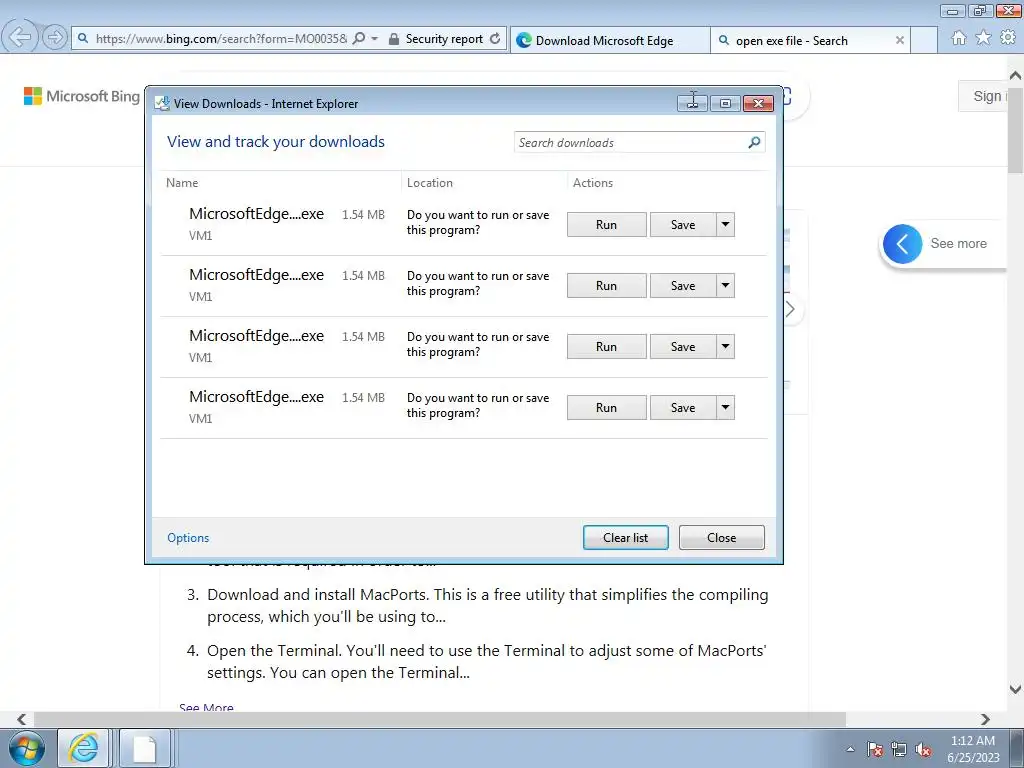Advance the Bing carousel with the right chevron

790,309
